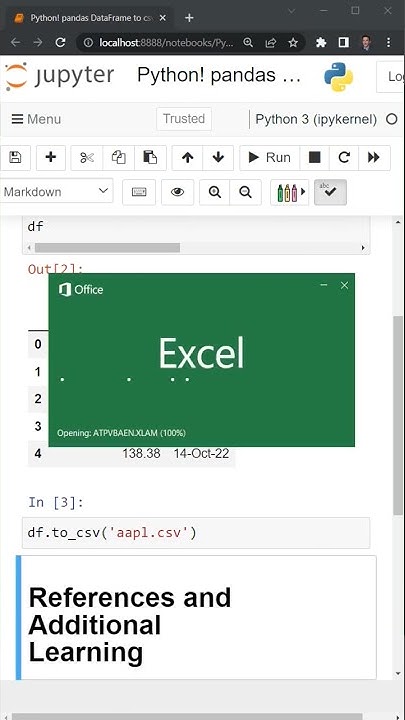Click notebook scrollbar down arrow
This screenshot has width=405, height=720.
tap(399, 674)
